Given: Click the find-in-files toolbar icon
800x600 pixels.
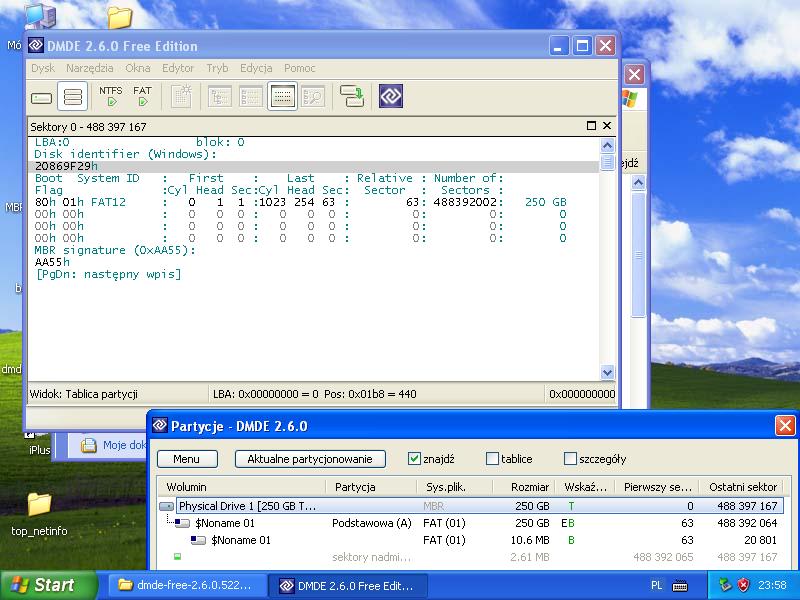Looking at the screenshot, I should coord(313,96).
